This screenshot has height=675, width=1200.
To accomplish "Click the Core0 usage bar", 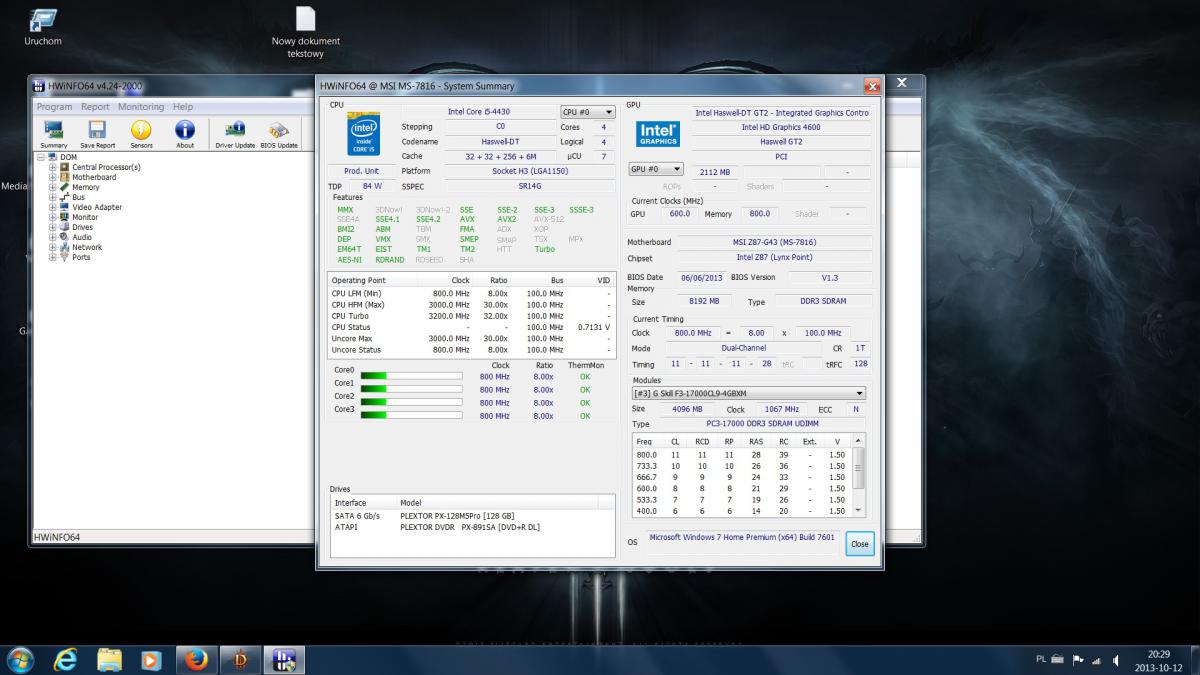I will pos(411,377).
